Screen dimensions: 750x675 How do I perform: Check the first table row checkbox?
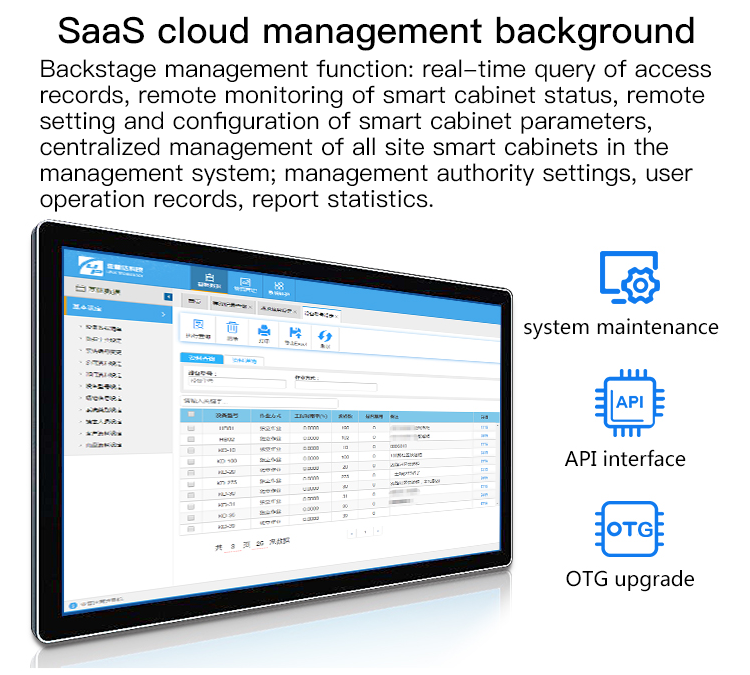tap(191, 428)
